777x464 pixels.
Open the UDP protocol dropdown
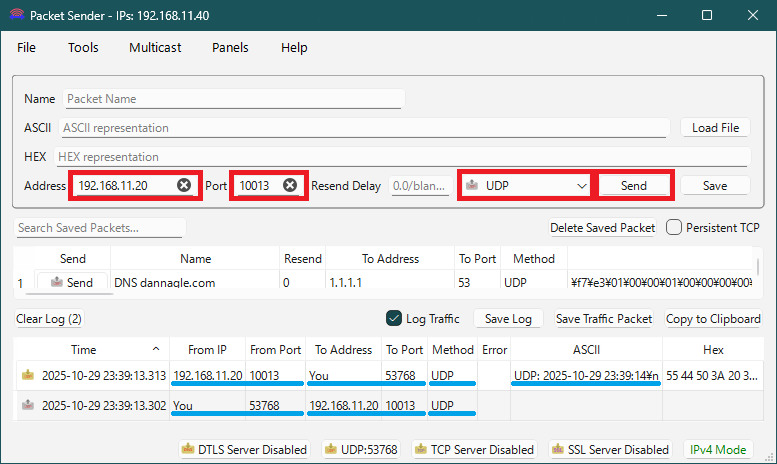[526, 186]
